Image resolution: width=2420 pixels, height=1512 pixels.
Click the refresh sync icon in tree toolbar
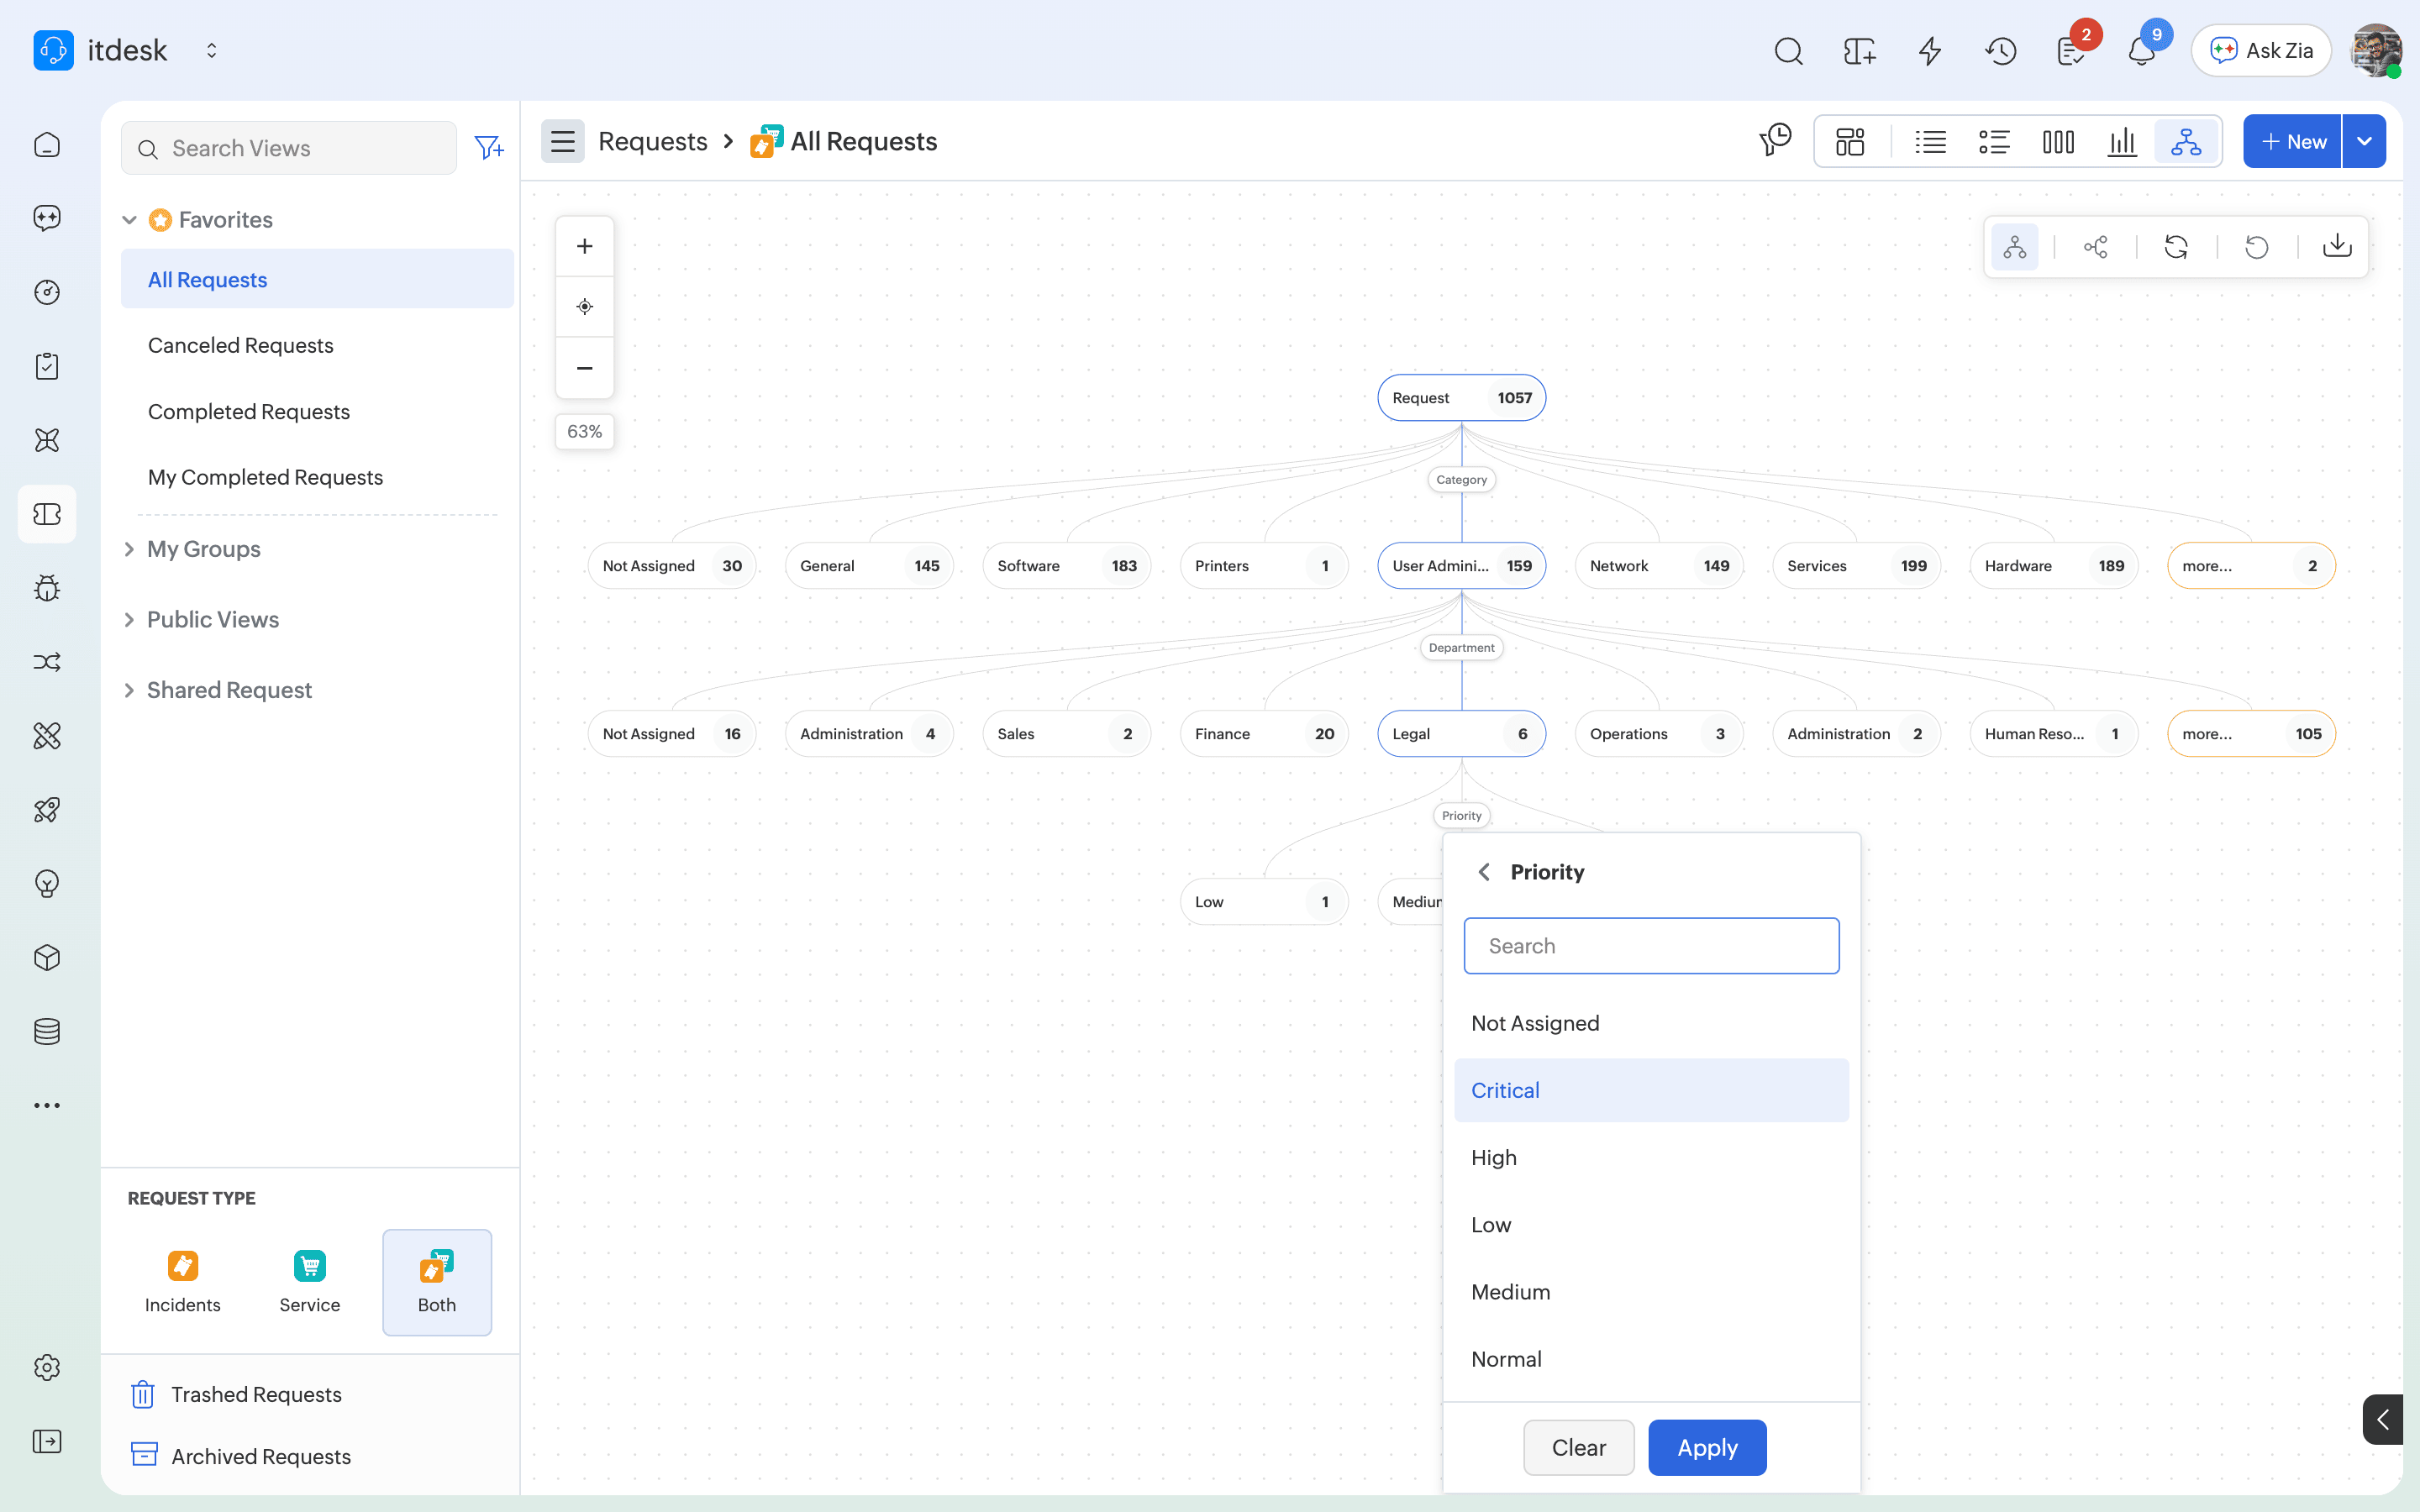(2176, 246)
